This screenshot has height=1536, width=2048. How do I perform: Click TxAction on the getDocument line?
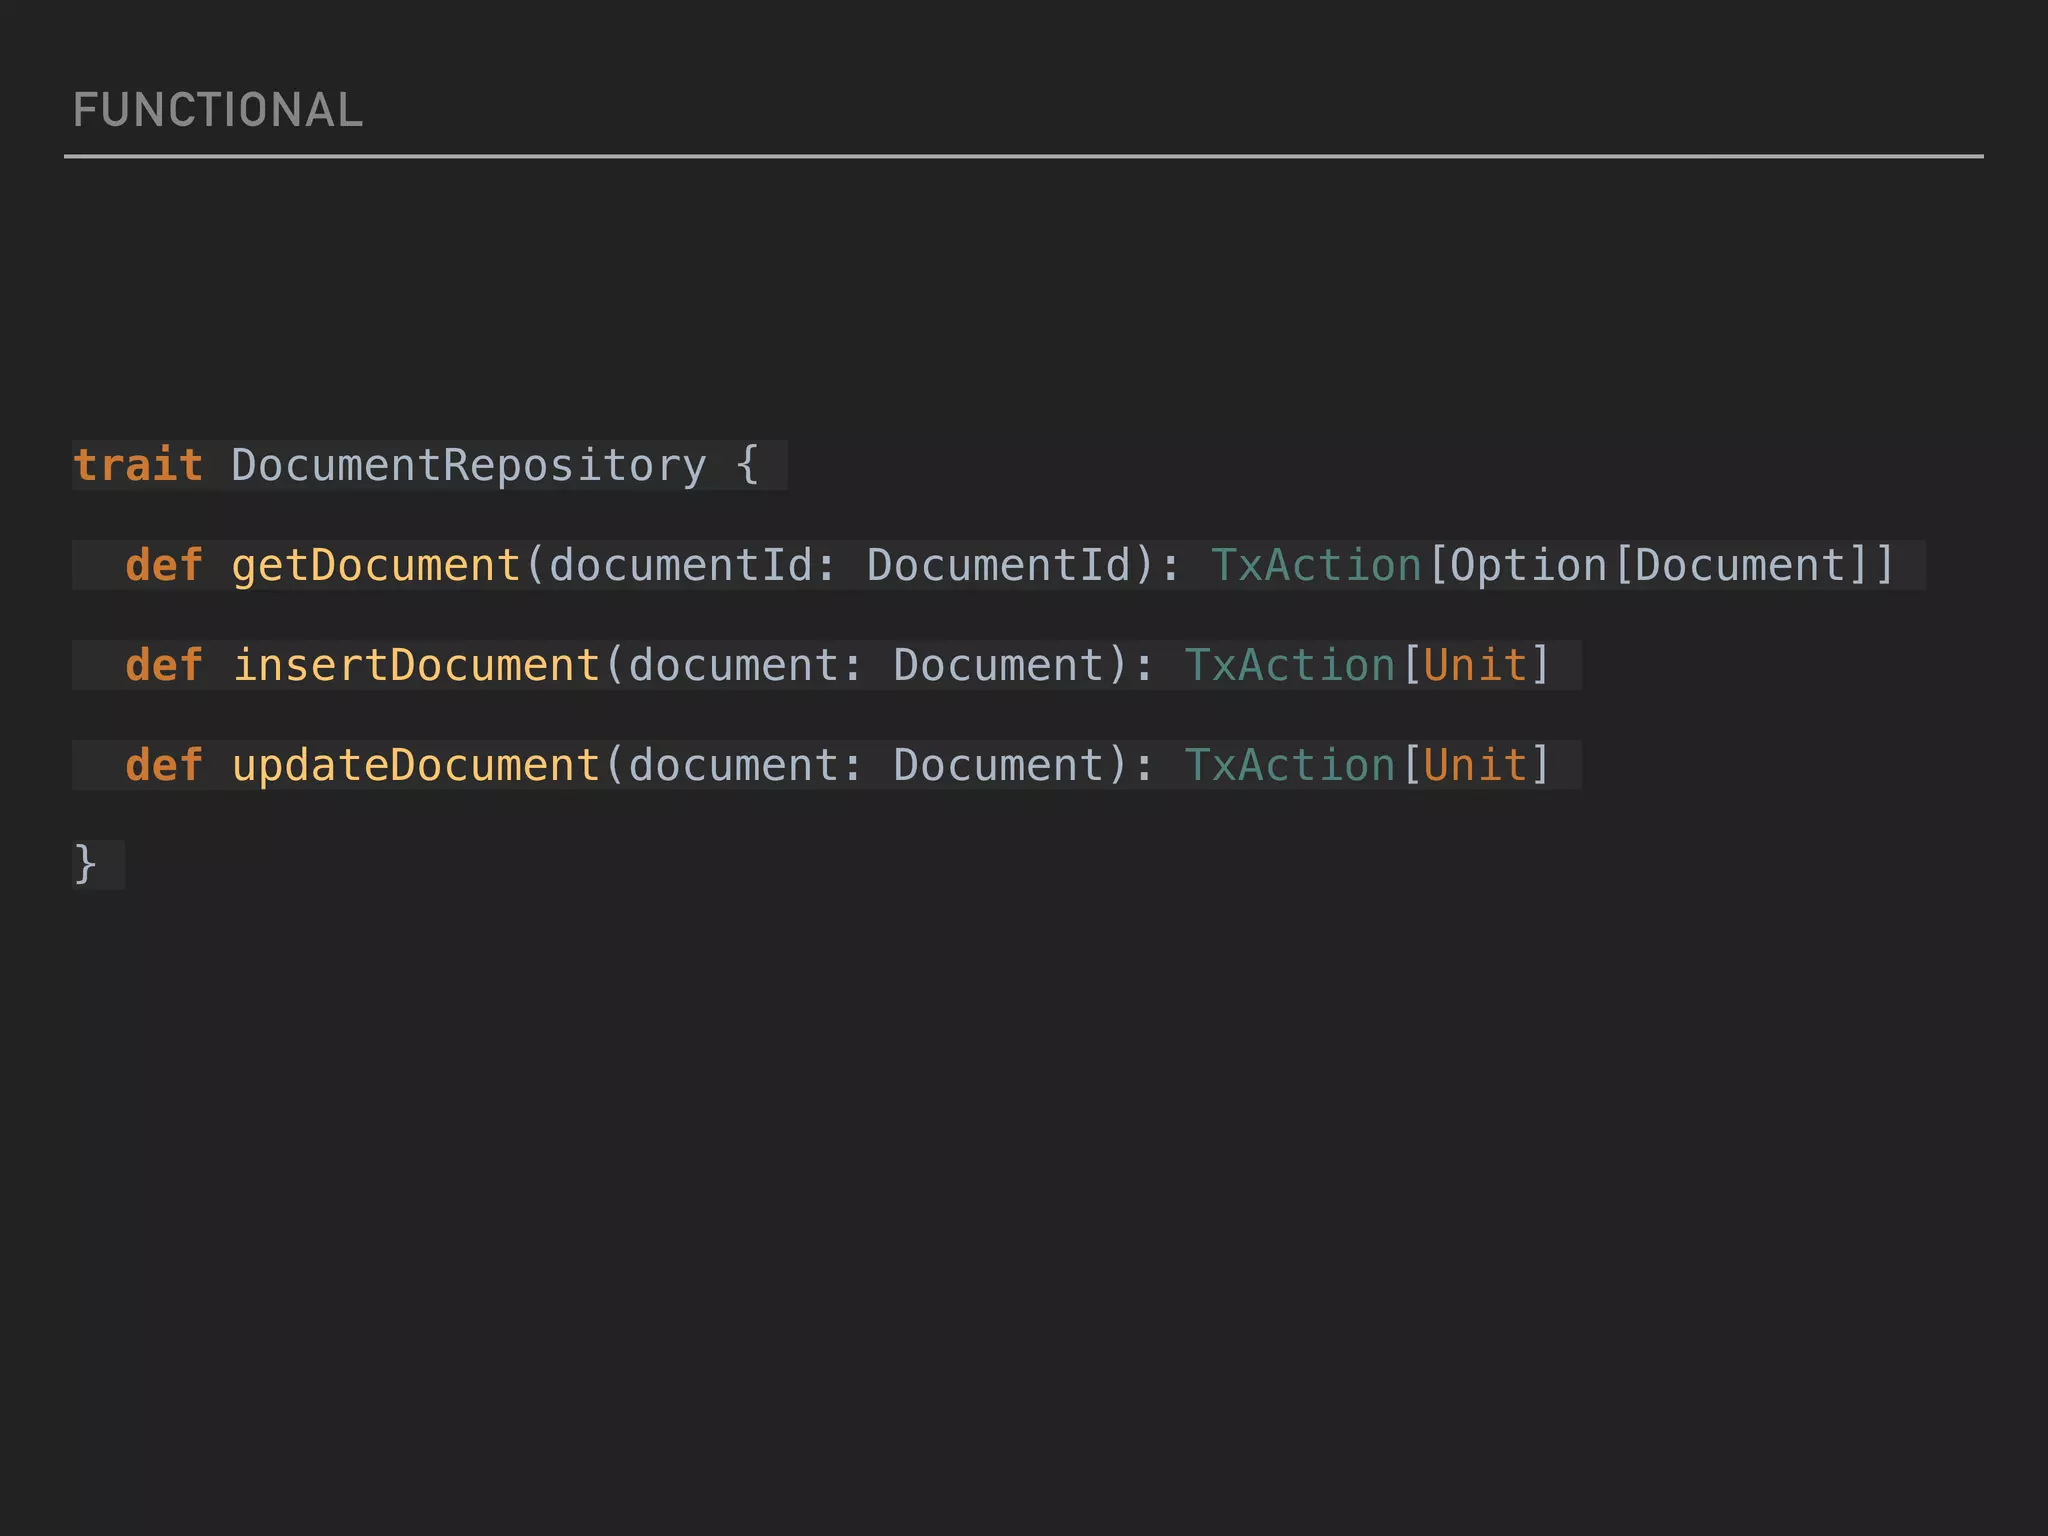[x=1316, y=566]
